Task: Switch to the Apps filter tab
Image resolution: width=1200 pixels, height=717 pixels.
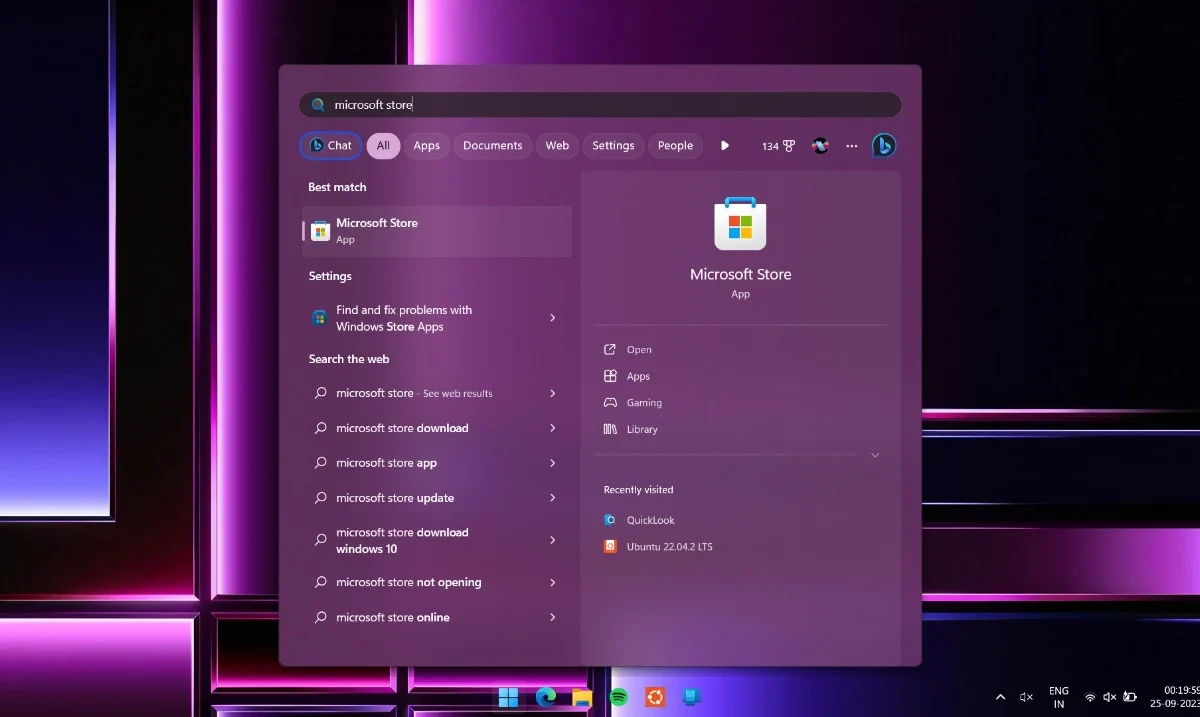Action: (427, 146)
